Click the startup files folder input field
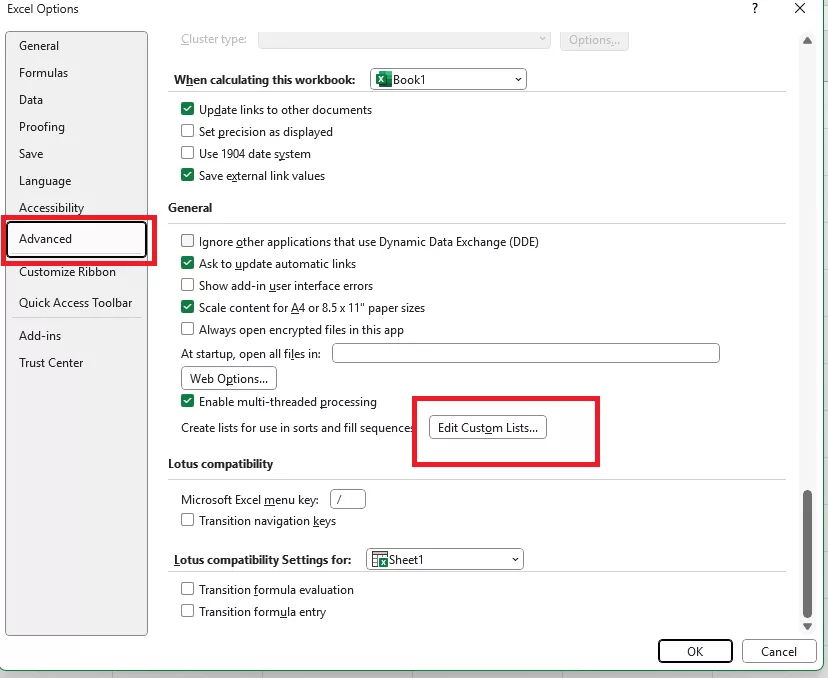The image size is (828, 678). (x=525, y=353)
